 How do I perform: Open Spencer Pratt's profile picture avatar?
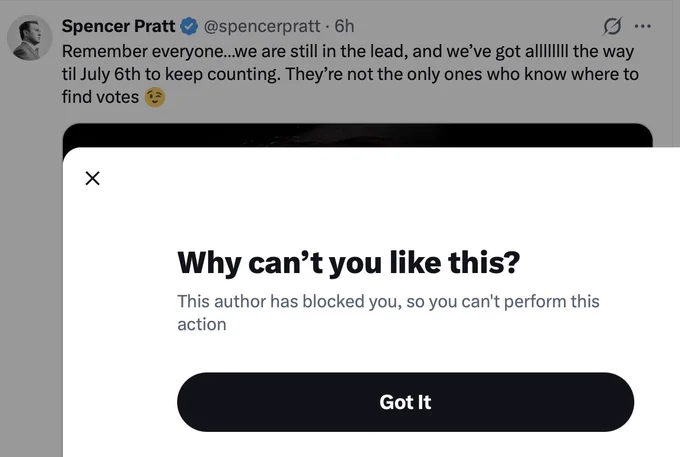[29, 37]
